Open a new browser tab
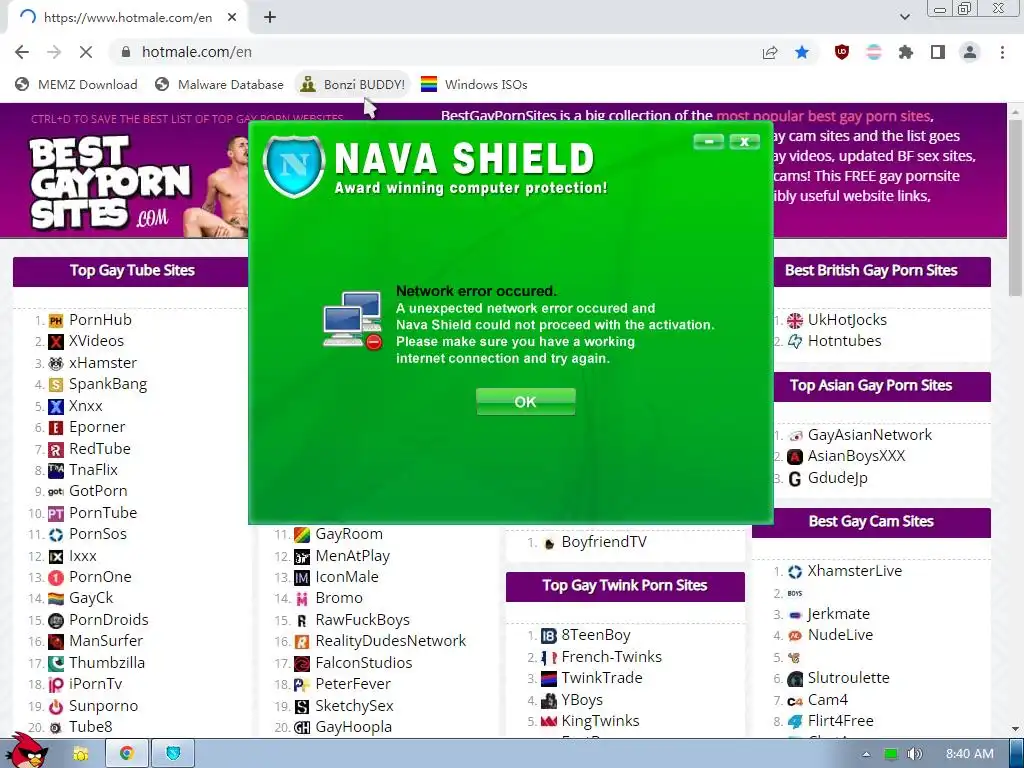This screenshot has width=1024, height=768. point(270,18)
